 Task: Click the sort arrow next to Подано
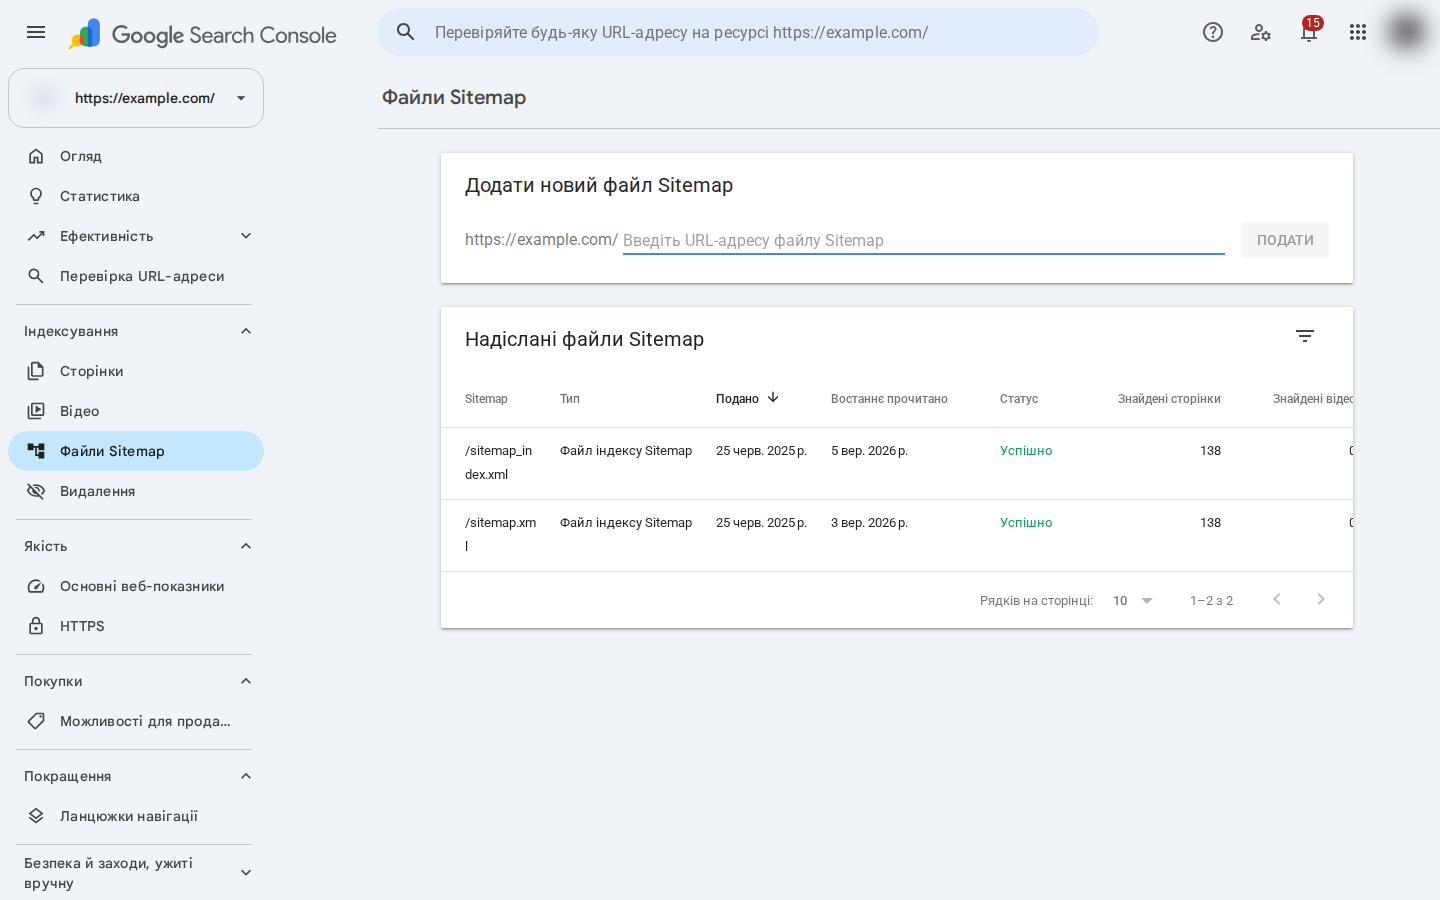coord(773,398)
